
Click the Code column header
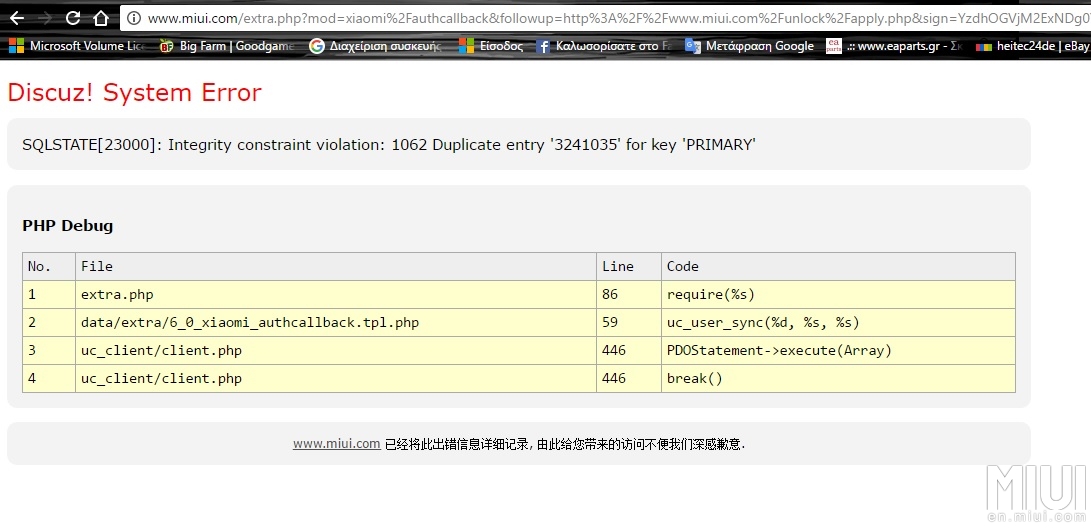[x=838, y=267]
